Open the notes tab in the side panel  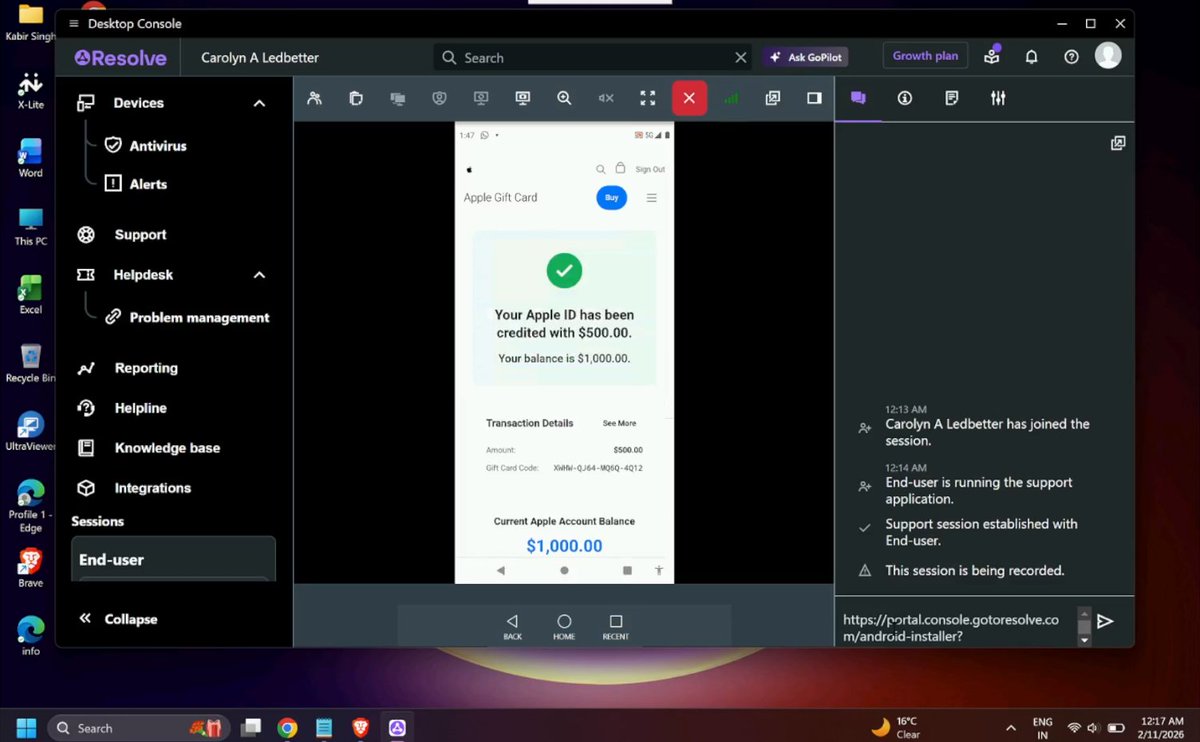click(952, 98)
